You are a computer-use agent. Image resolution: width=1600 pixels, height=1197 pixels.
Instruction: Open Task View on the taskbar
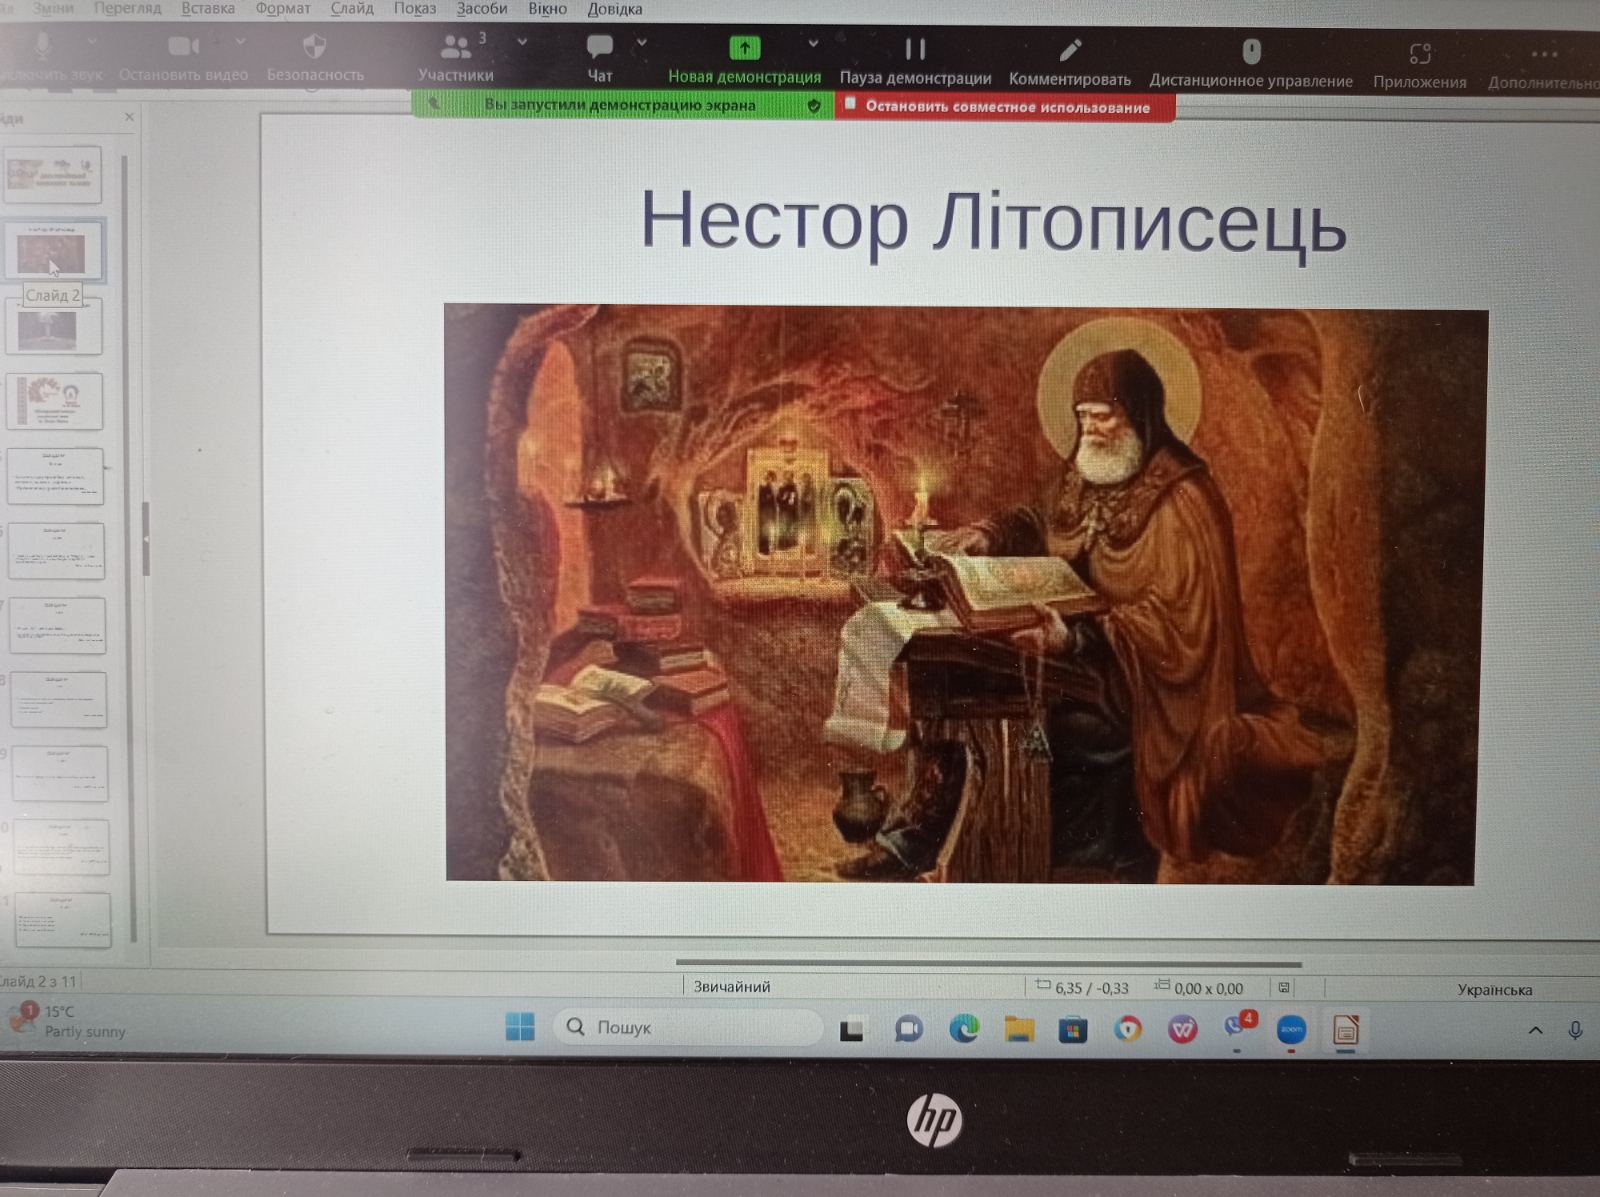[x=852, y=1029]
